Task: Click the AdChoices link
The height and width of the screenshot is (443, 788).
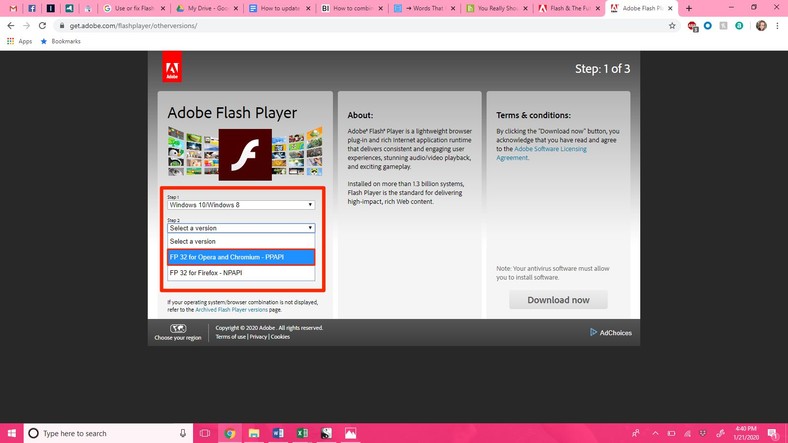Action: coord(611,333)
